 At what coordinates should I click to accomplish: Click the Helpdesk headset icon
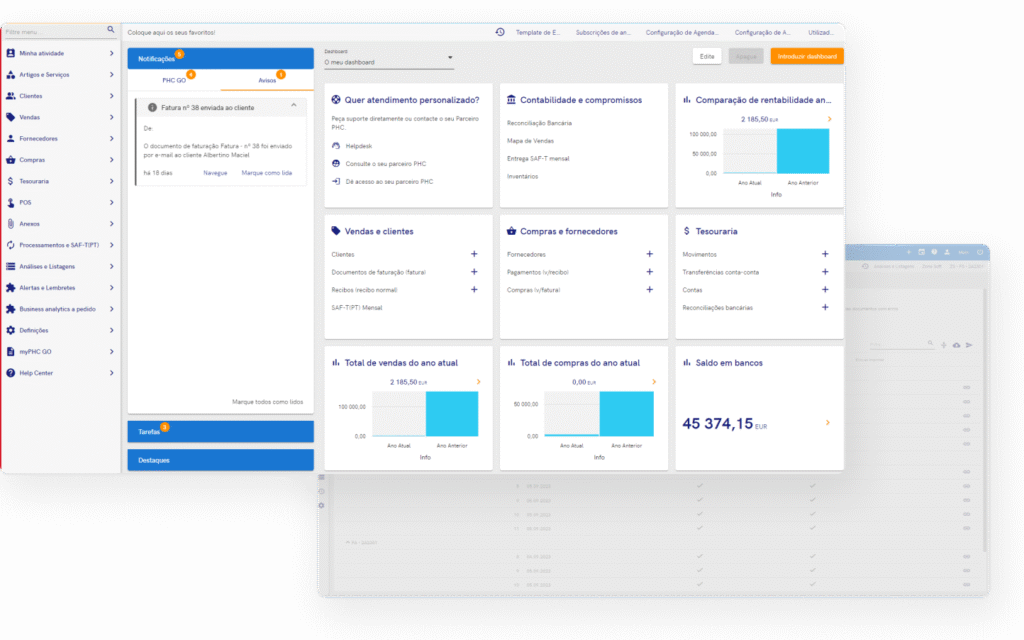click(335, 145)
